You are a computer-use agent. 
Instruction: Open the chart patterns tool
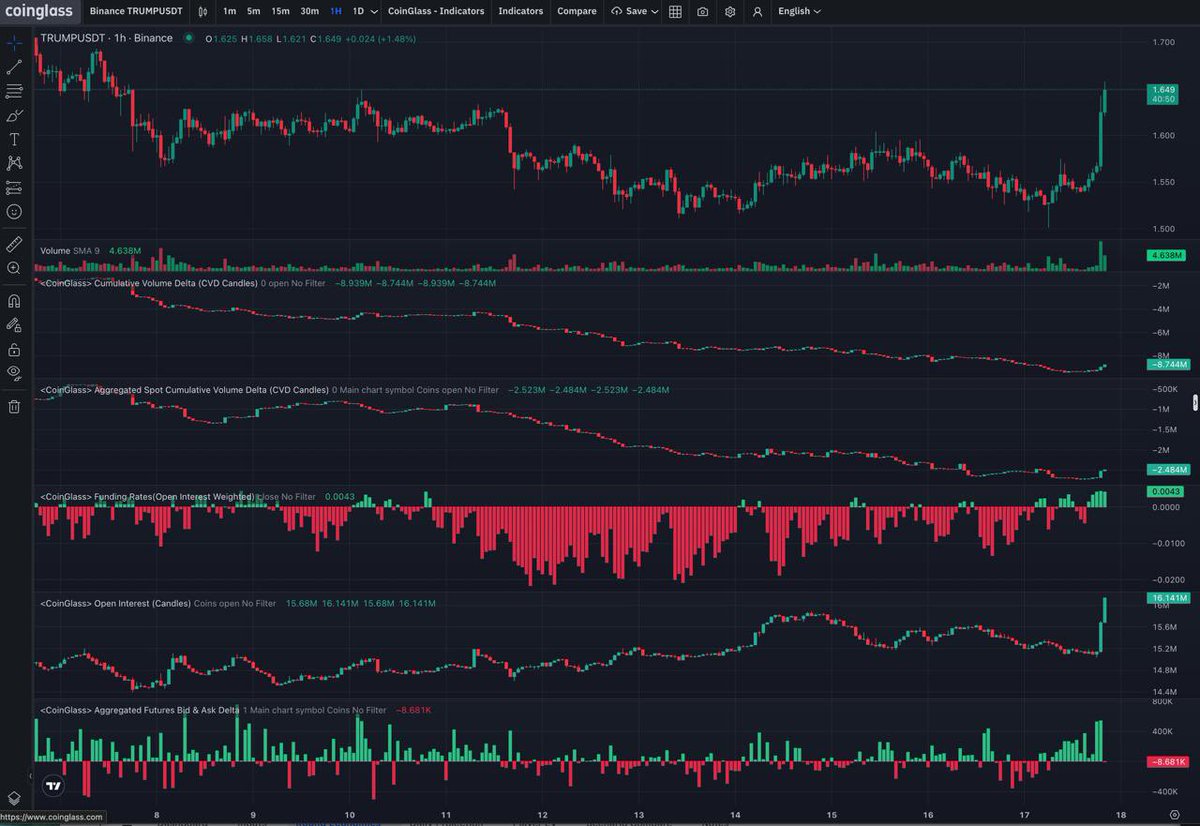14,163
